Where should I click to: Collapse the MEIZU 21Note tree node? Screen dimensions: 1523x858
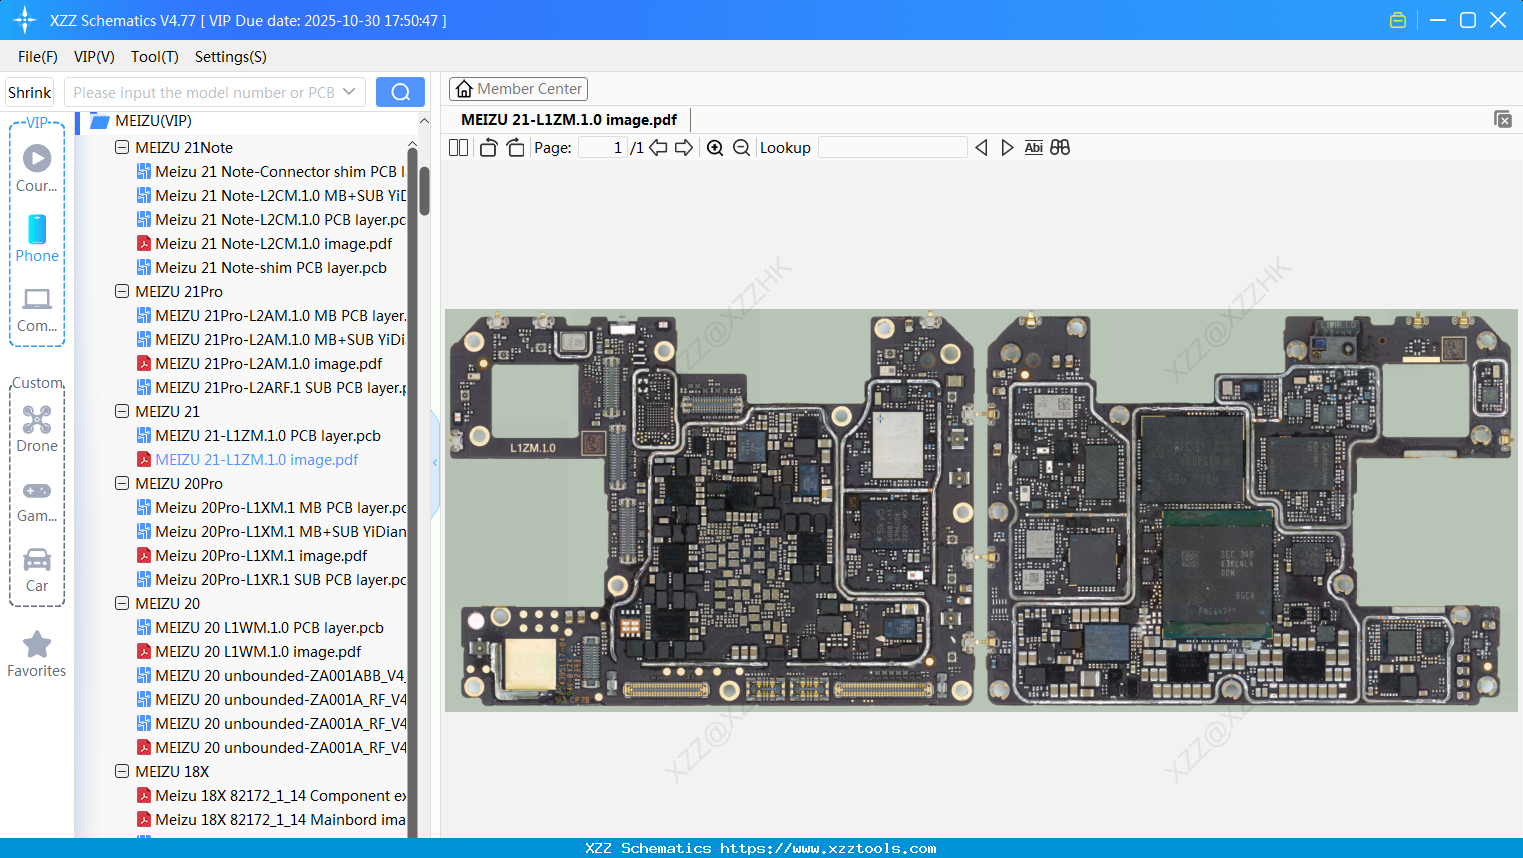(122, 148)
